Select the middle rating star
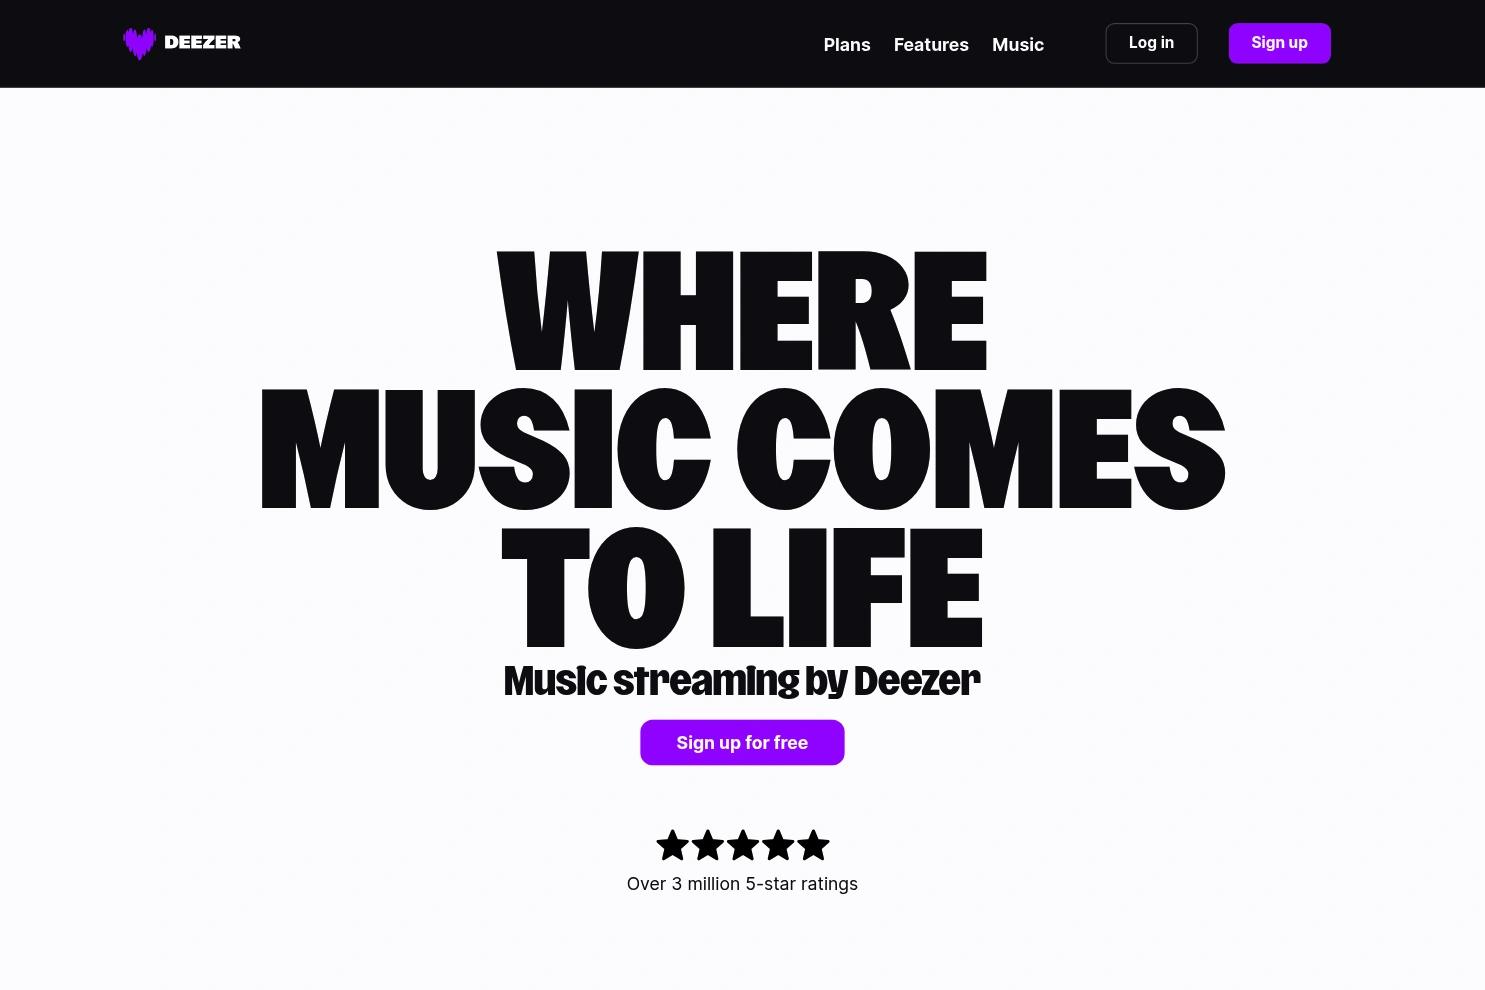This screenshot has height=990, width=1485. tap(742, 845)
